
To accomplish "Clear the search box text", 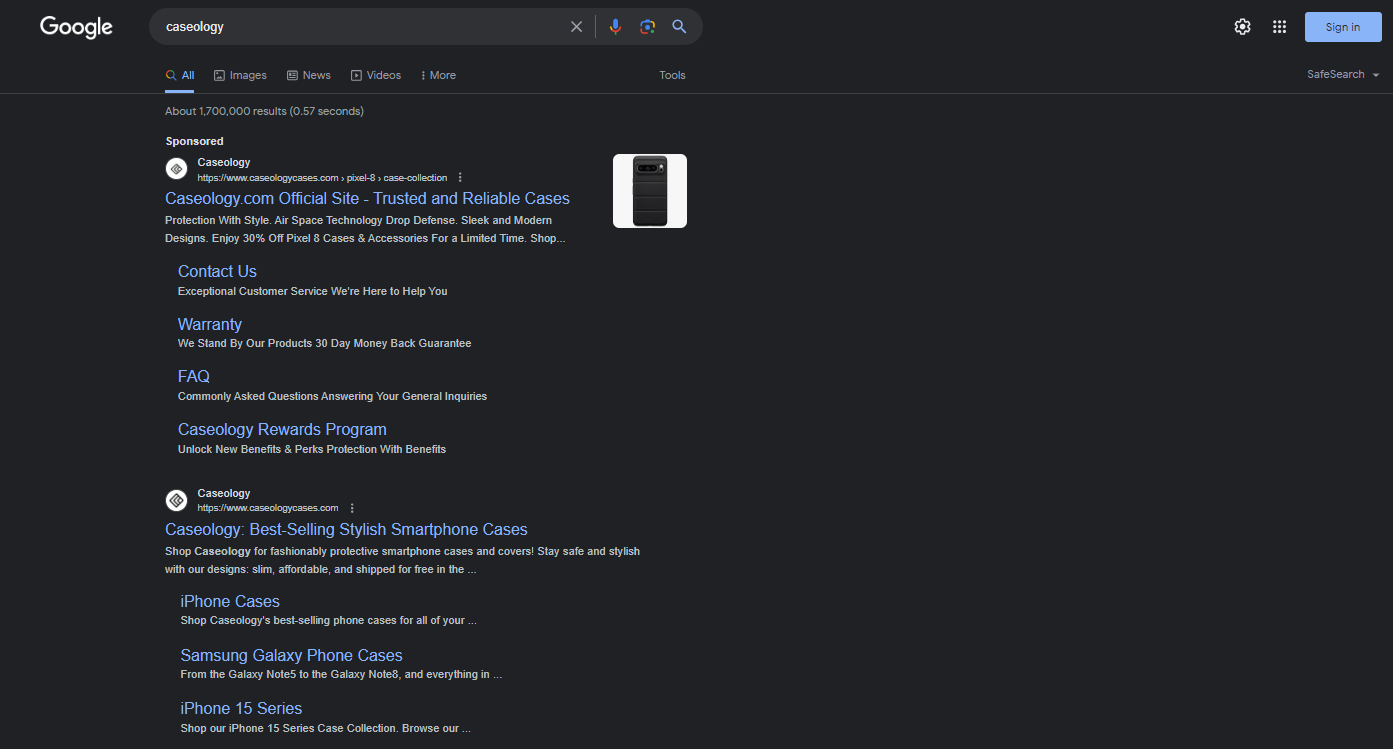I will pos(576,27).
